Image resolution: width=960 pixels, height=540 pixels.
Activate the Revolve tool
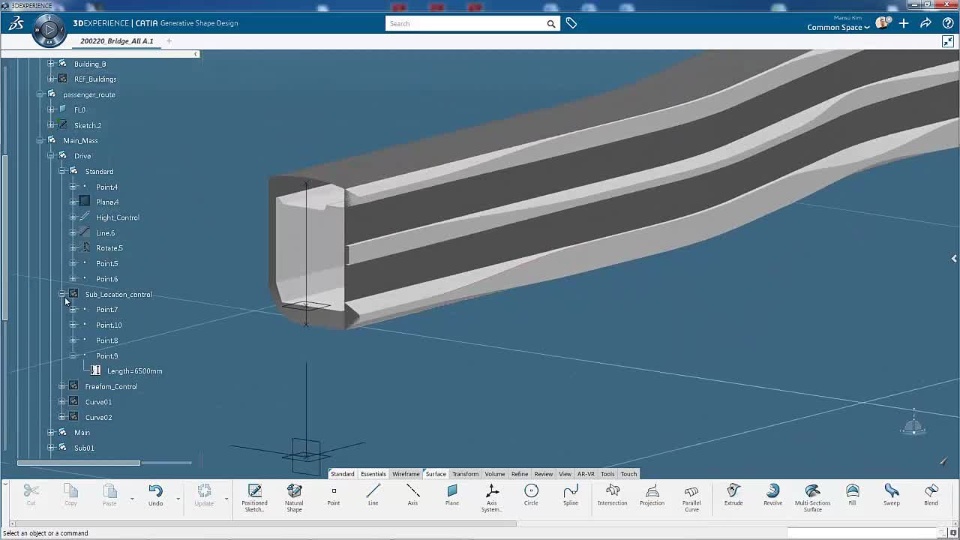click(773, 495)
